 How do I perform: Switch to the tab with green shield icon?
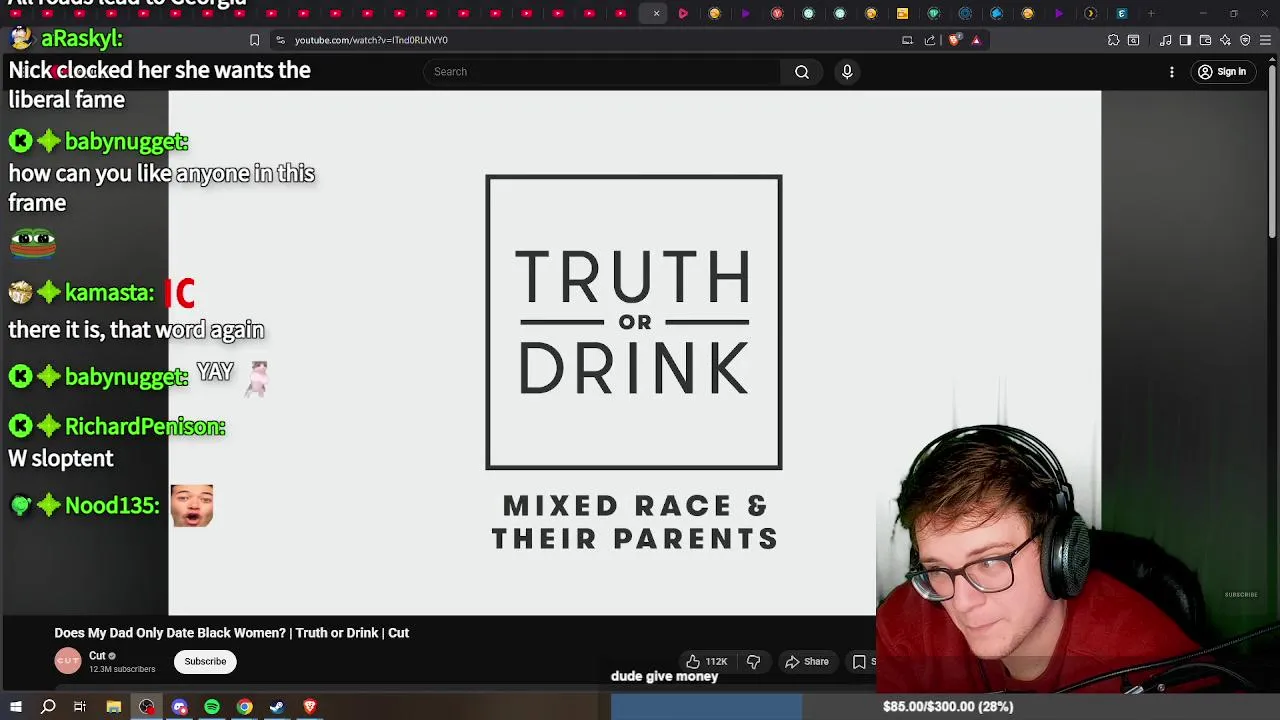point(933,13)
